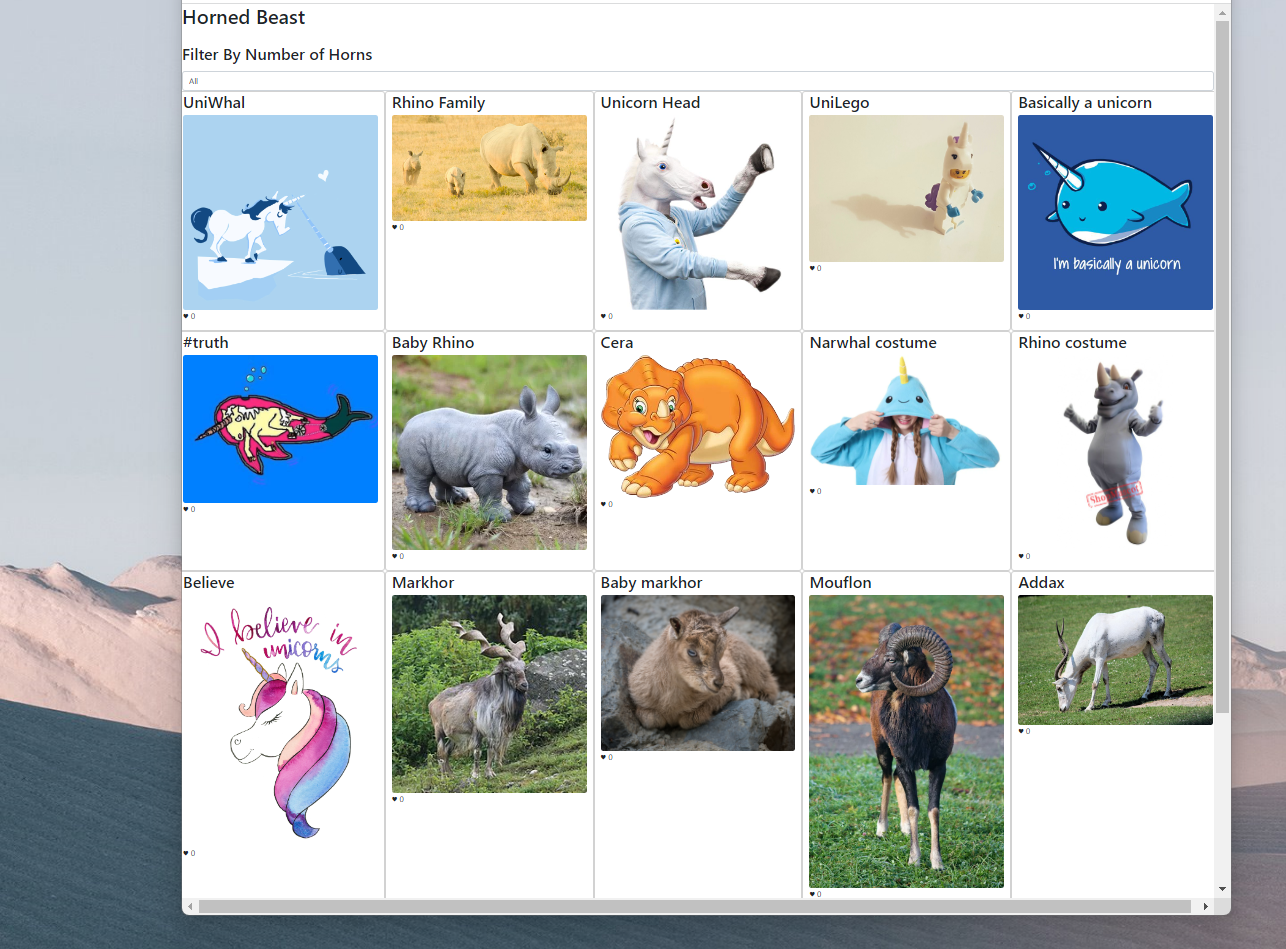Click the Unicorn Head title
Screen dimensions: 1286x949
(x=650, y=103)
